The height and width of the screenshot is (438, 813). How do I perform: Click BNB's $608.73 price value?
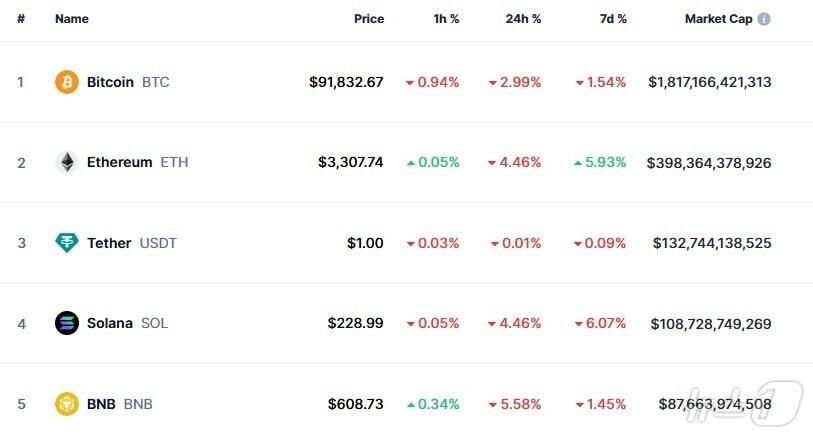point(355,404)
